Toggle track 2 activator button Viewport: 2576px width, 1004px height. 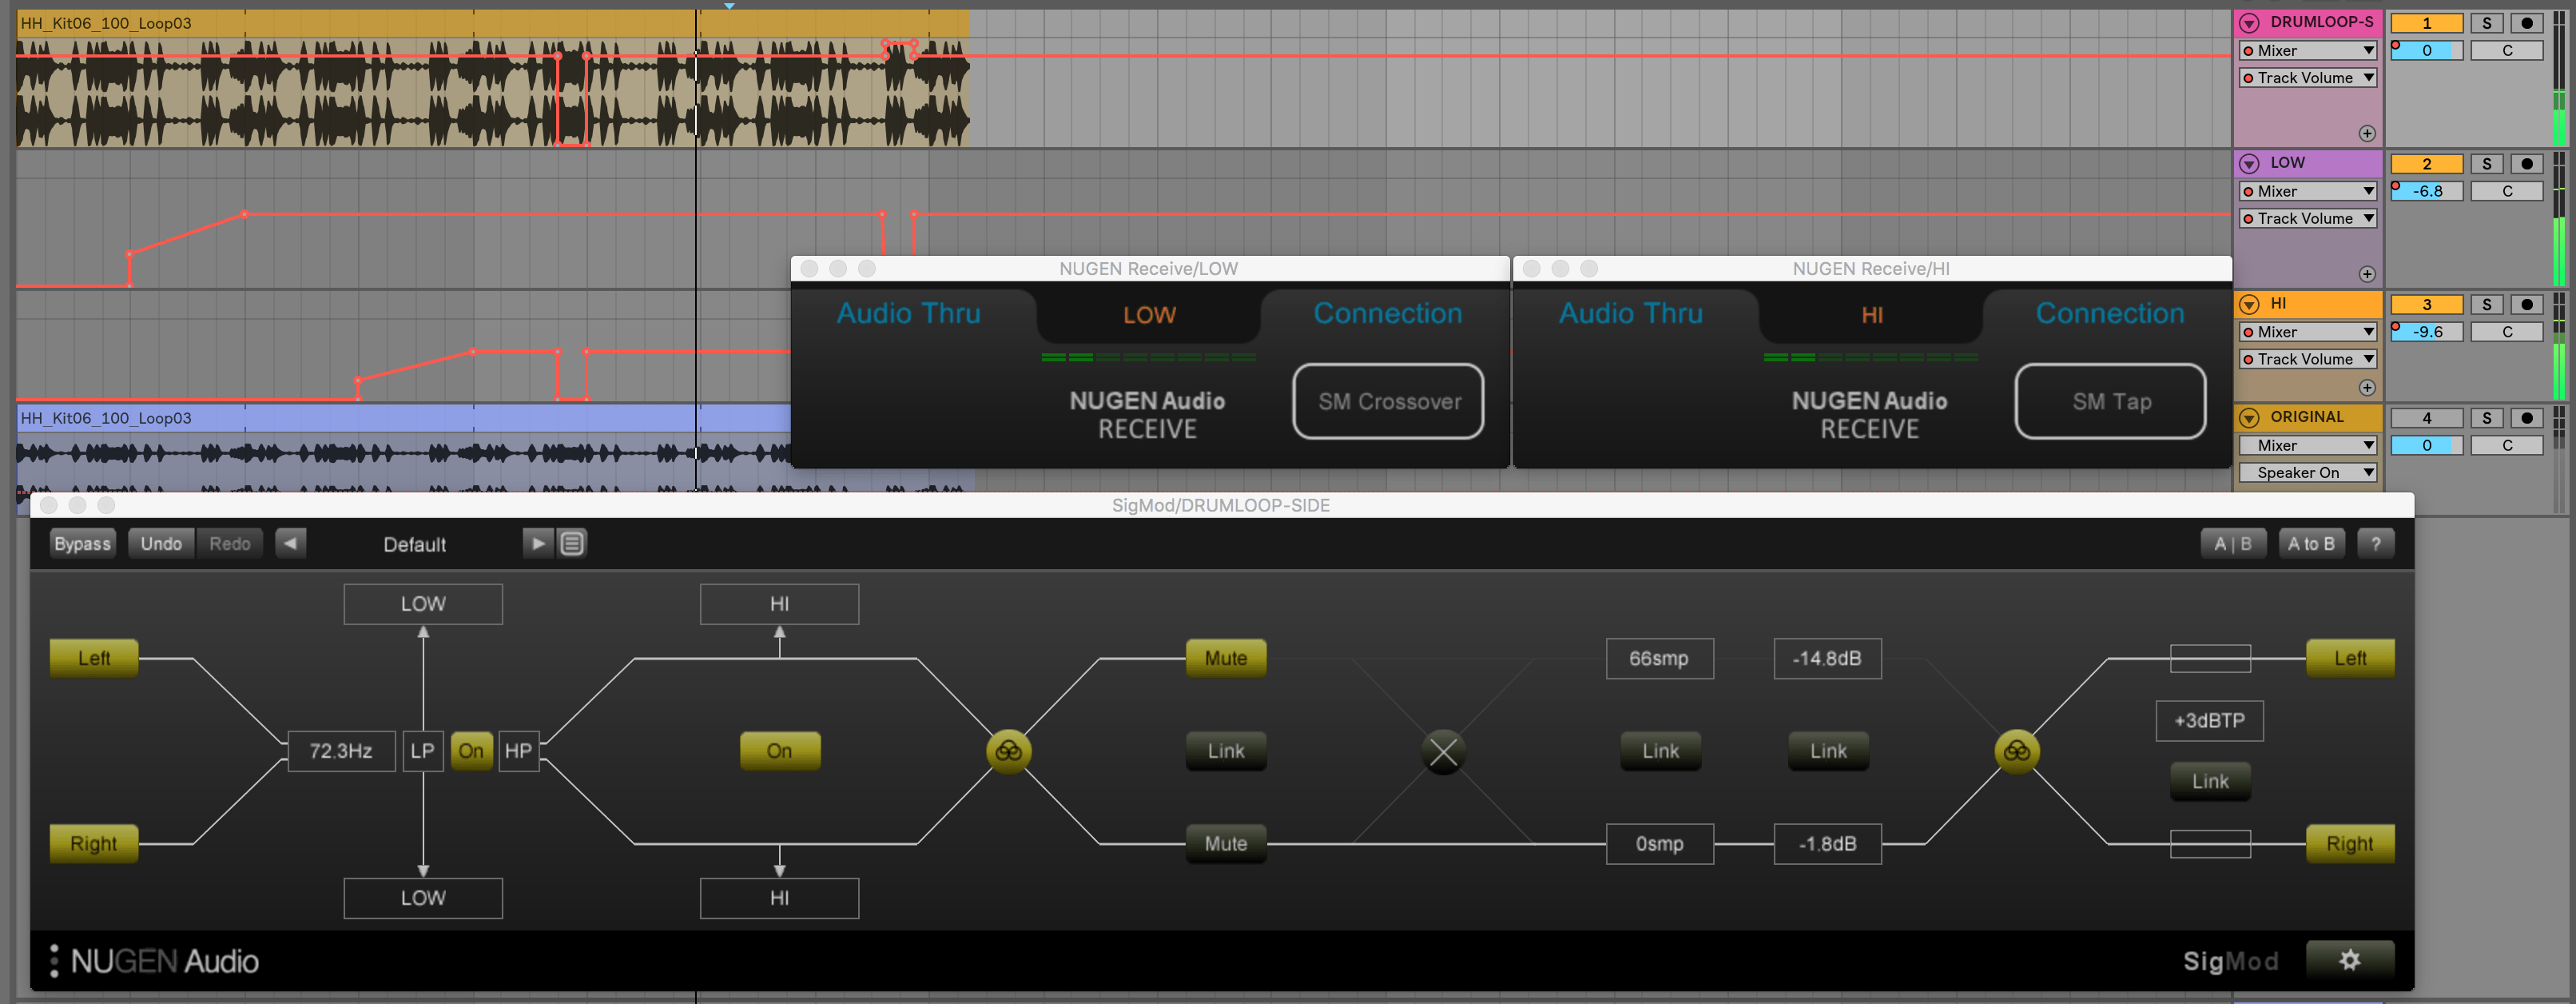tap(2426, 164)
